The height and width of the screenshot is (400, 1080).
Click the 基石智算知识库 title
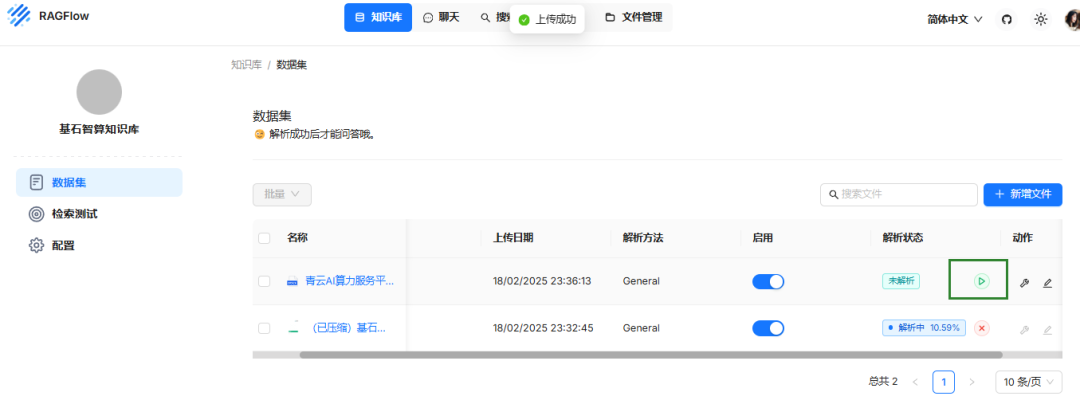[x=99, y=129]
